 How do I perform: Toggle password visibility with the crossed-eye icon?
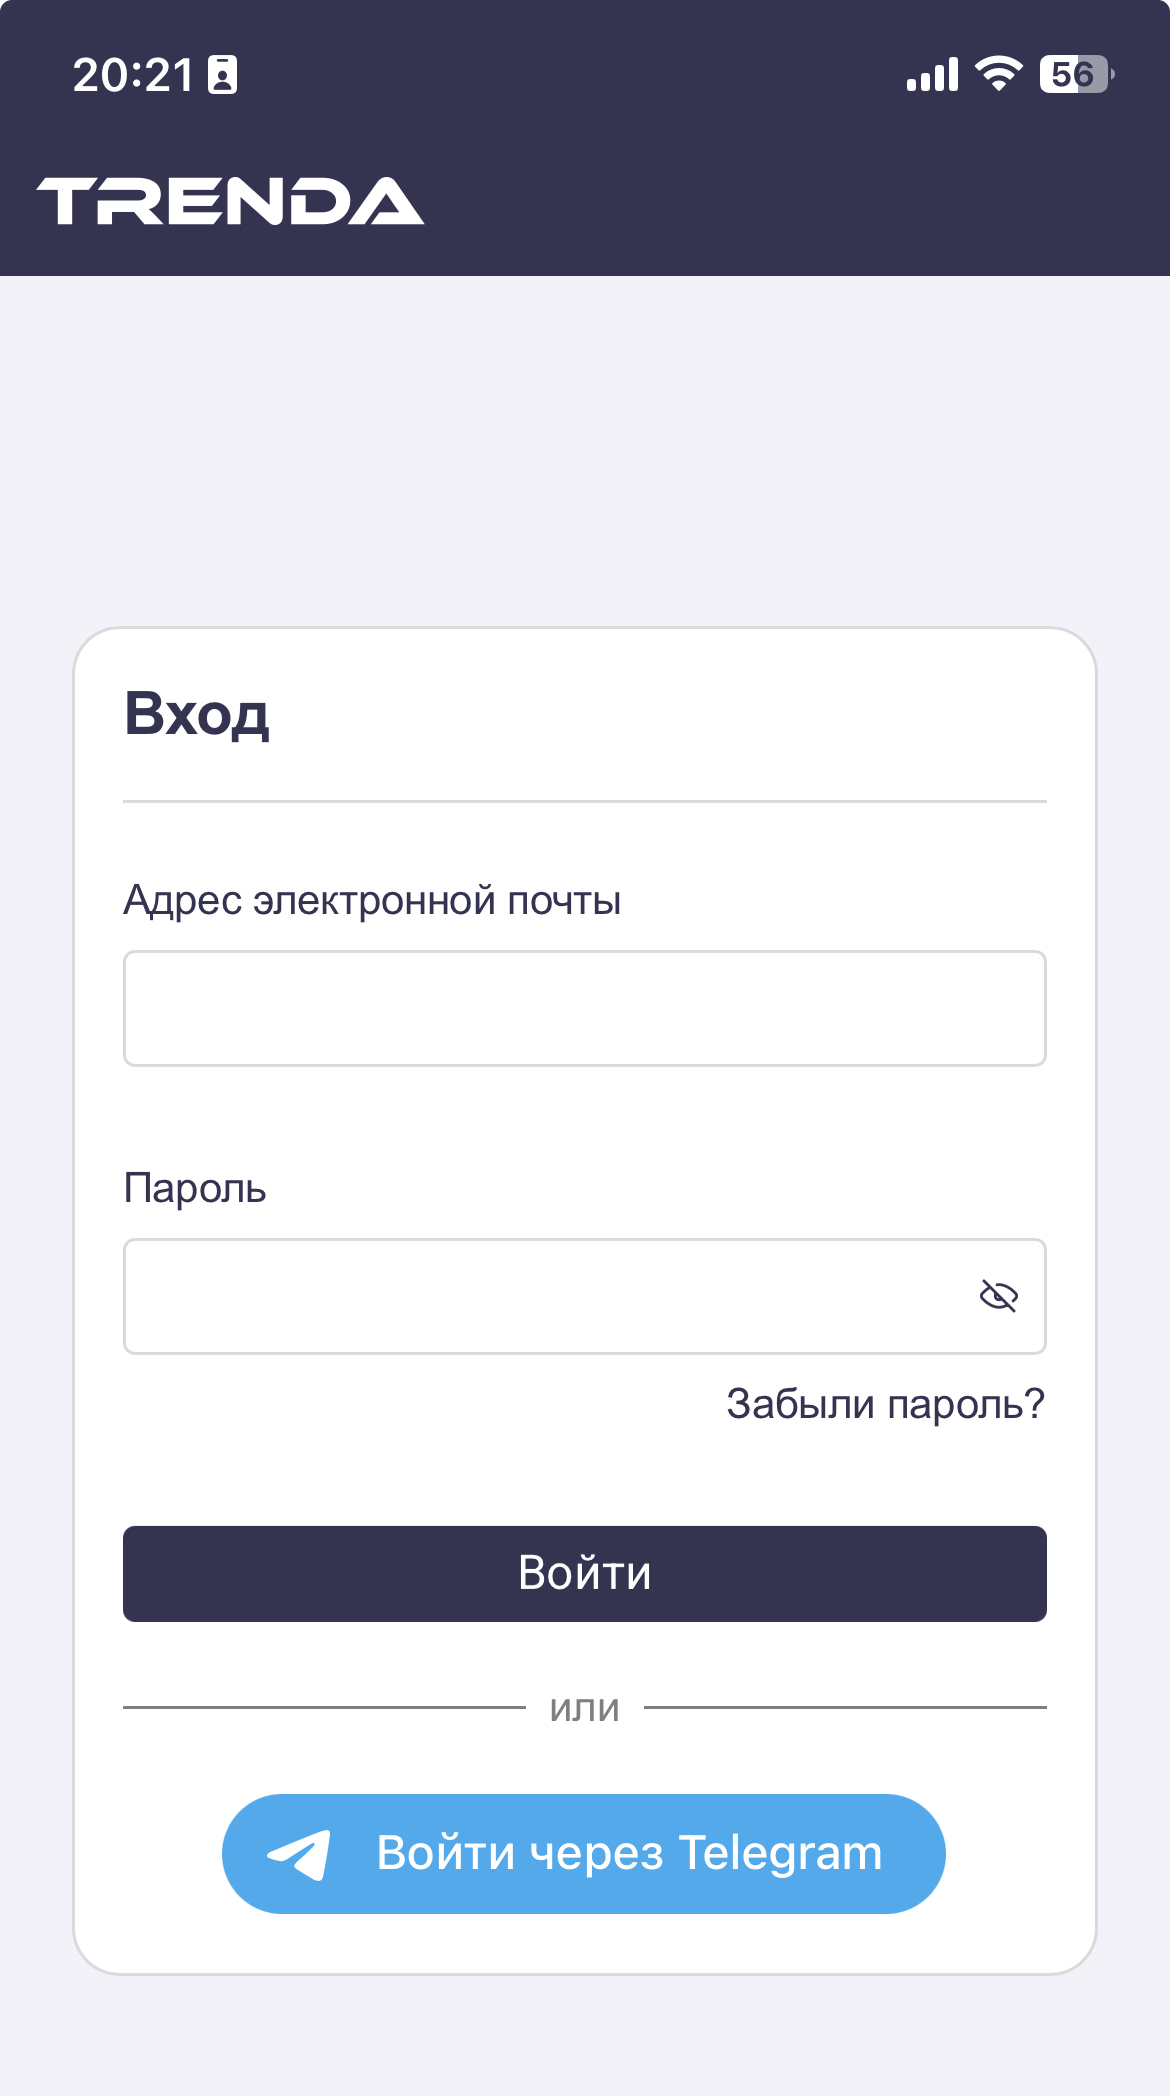(x=998, y=1296)
